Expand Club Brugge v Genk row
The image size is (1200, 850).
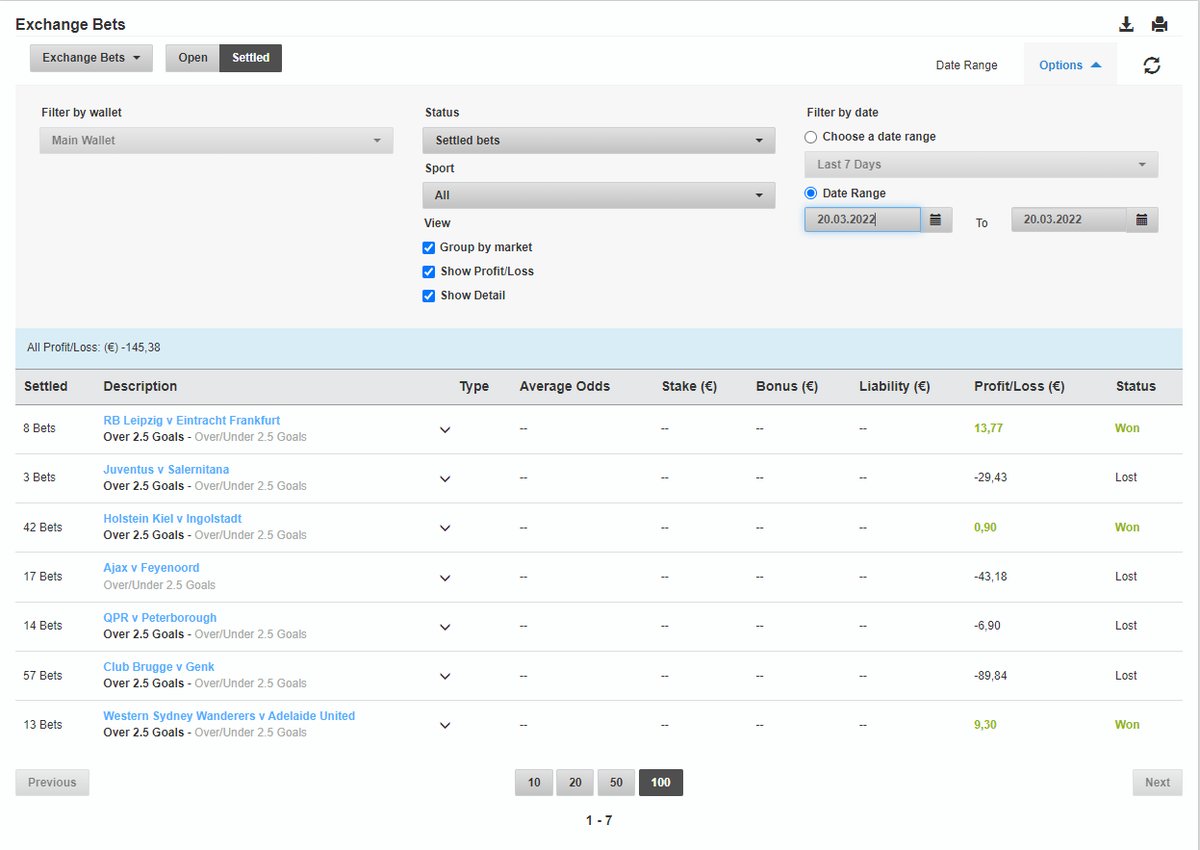[445, 677]
